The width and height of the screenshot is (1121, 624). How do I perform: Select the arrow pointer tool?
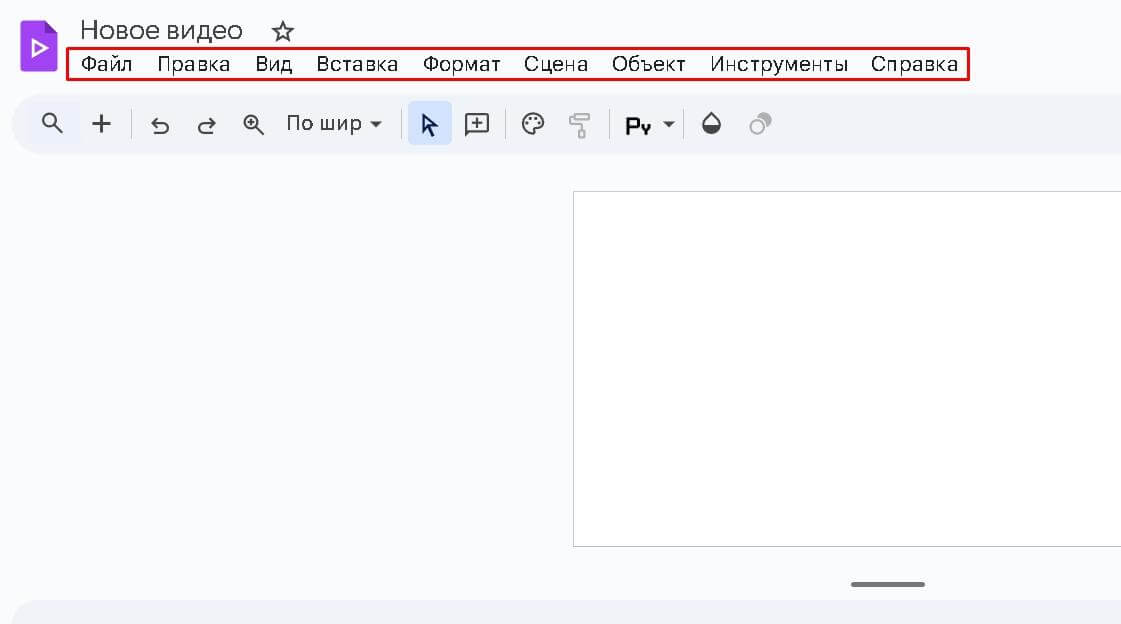point(430,124)
